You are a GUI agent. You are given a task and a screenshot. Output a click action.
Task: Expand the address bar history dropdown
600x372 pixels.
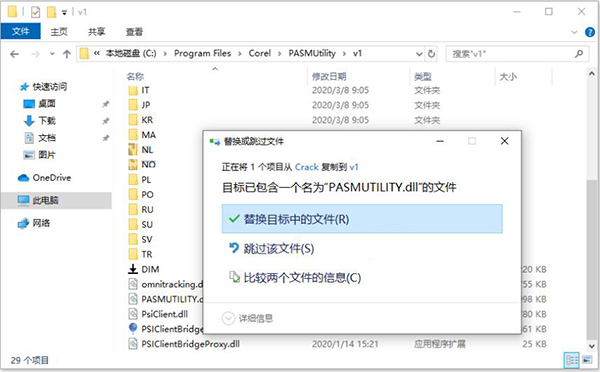(x=419, y=54)
